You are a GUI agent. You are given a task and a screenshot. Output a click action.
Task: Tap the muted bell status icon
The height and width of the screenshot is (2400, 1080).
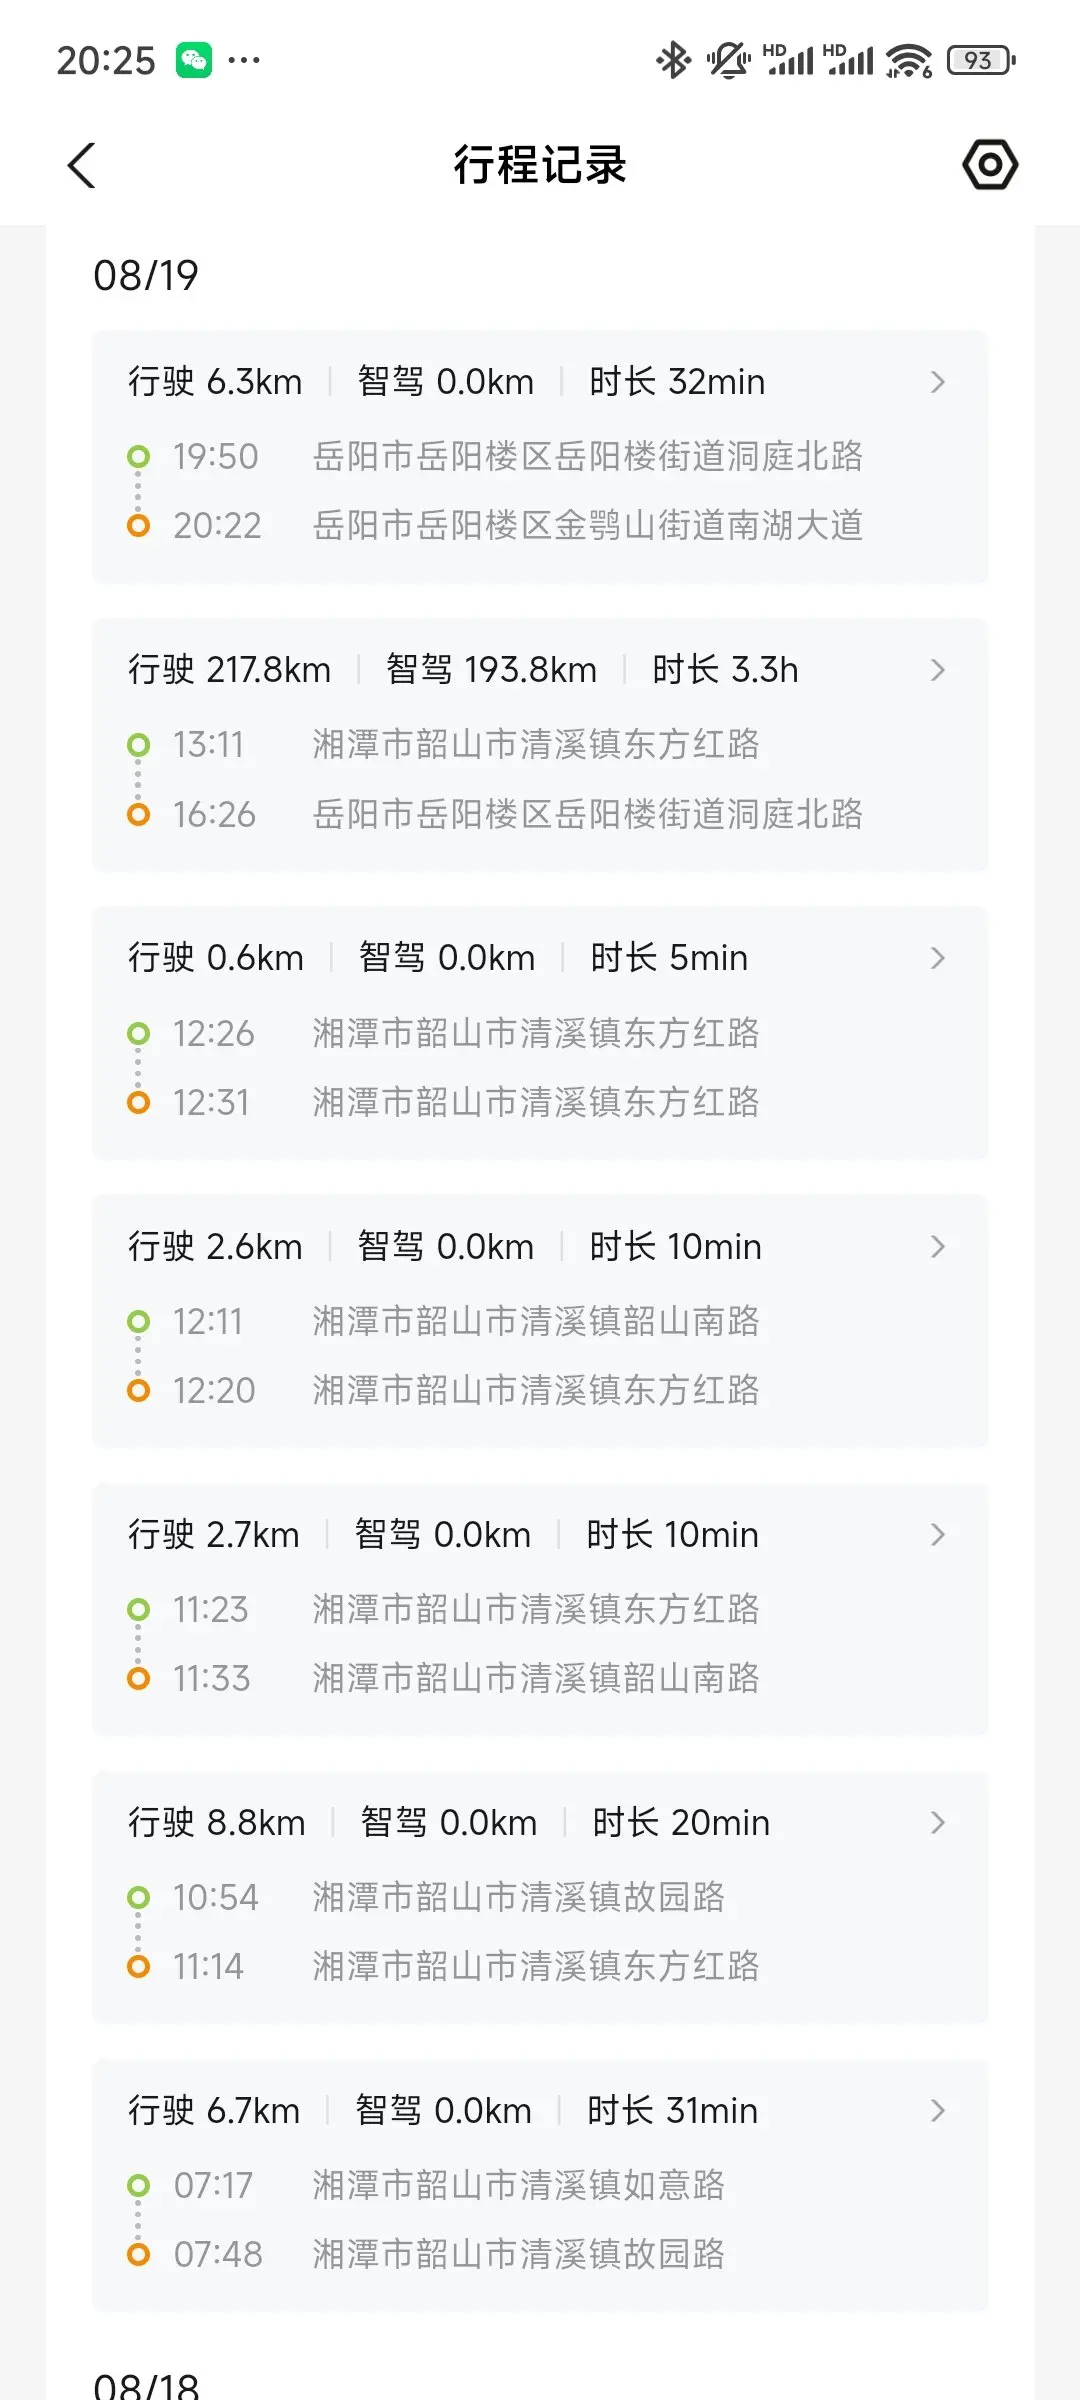(728, 60)
